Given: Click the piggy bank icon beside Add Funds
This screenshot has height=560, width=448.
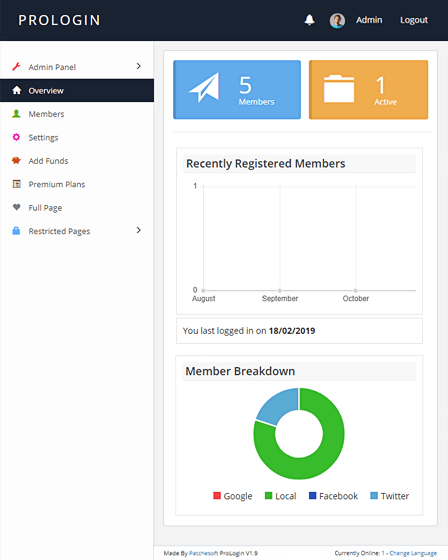Looking at the screenshot, I should (x=16, y=160).
